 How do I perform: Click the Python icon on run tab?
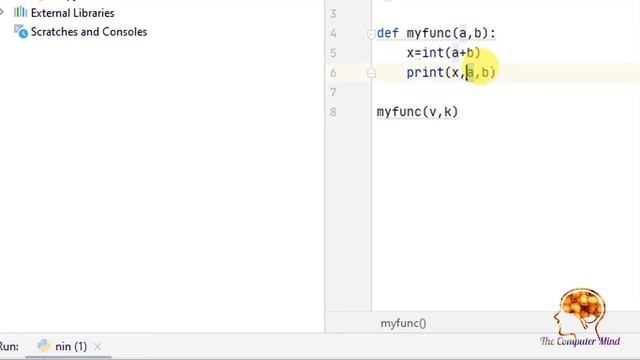44,346
